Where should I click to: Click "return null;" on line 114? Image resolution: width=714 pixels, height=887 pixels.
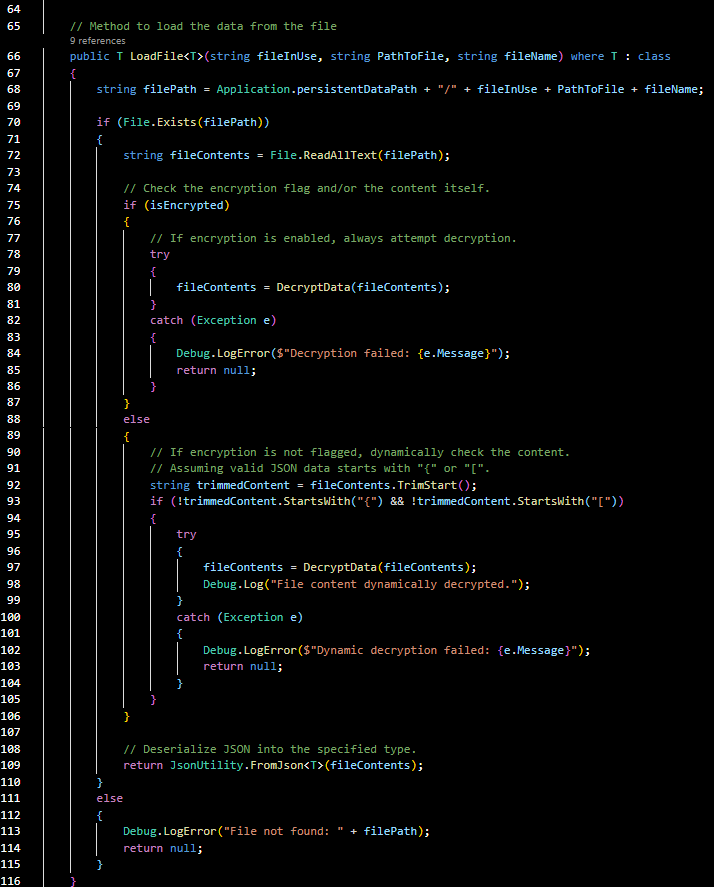pyautogui.click(x=163, y=848)
